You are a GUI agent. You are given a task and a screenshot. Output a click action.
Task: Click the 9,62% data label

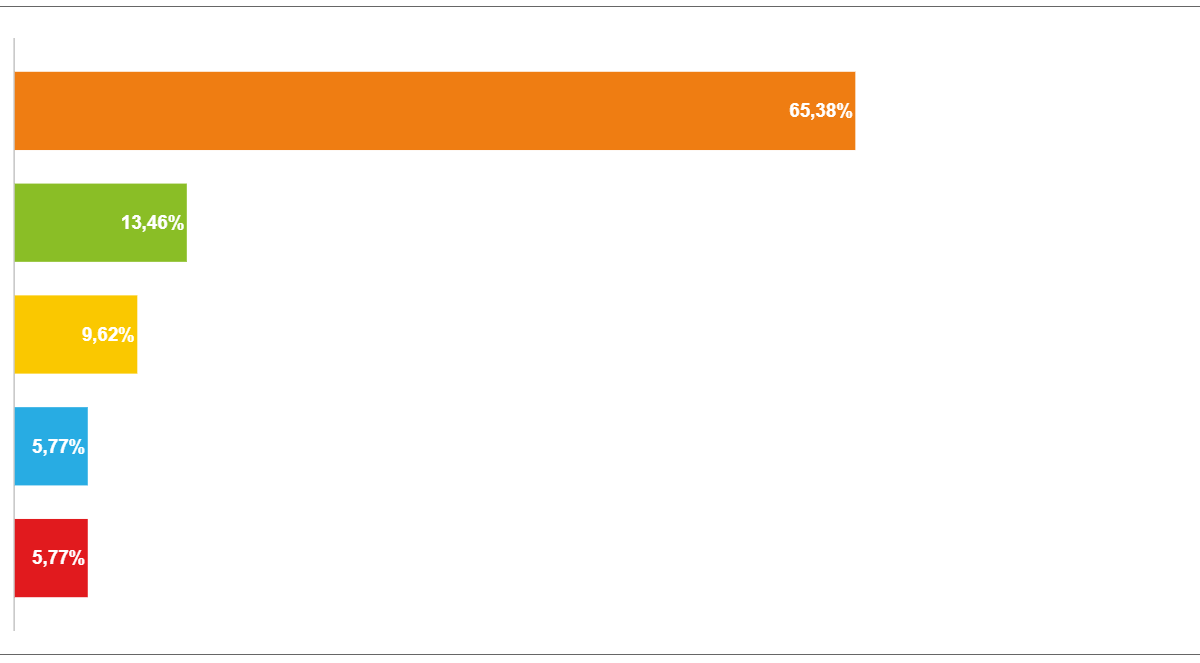pyautogui.click(x=108, y=335)
